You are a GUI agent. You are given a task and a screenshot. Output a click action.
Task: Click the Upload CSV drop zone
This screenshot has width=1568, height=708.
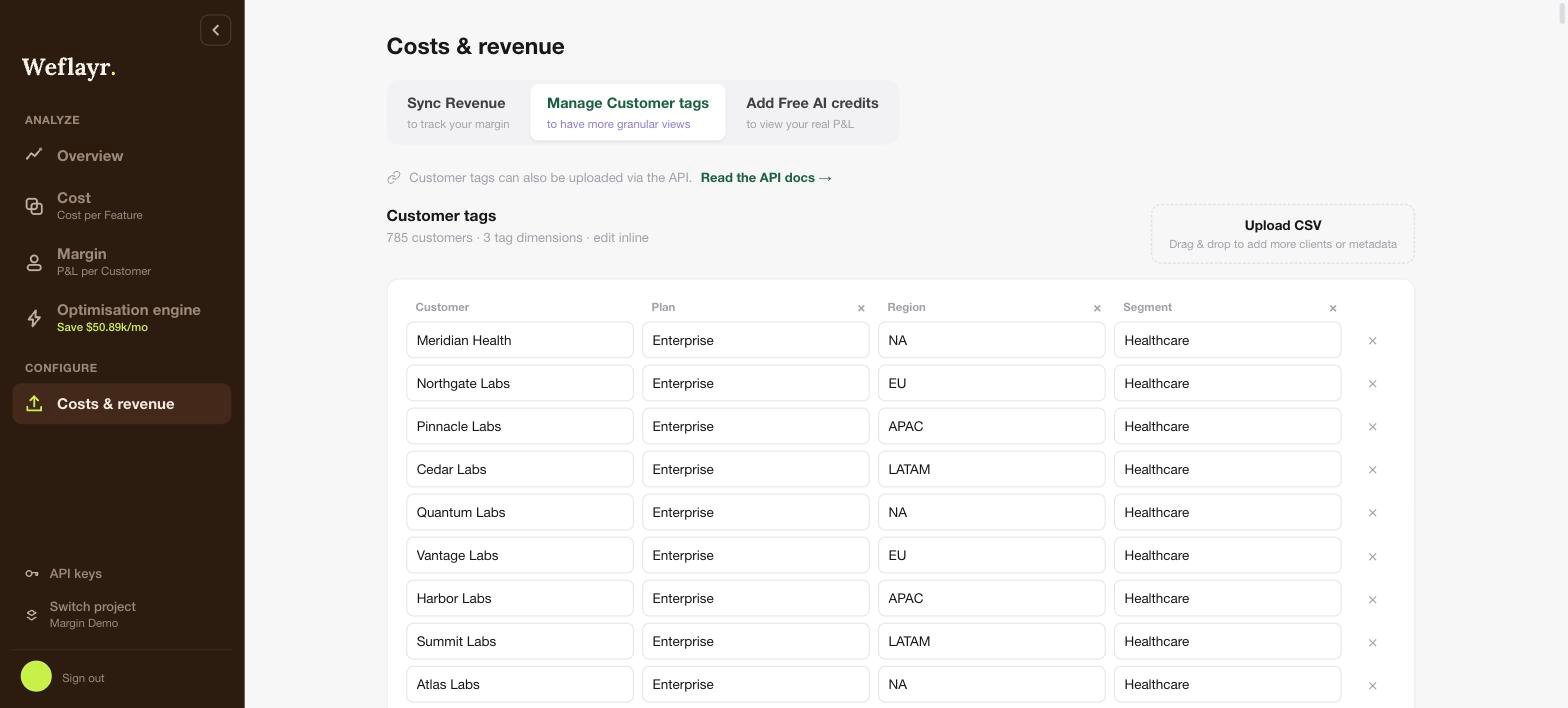1283,234
